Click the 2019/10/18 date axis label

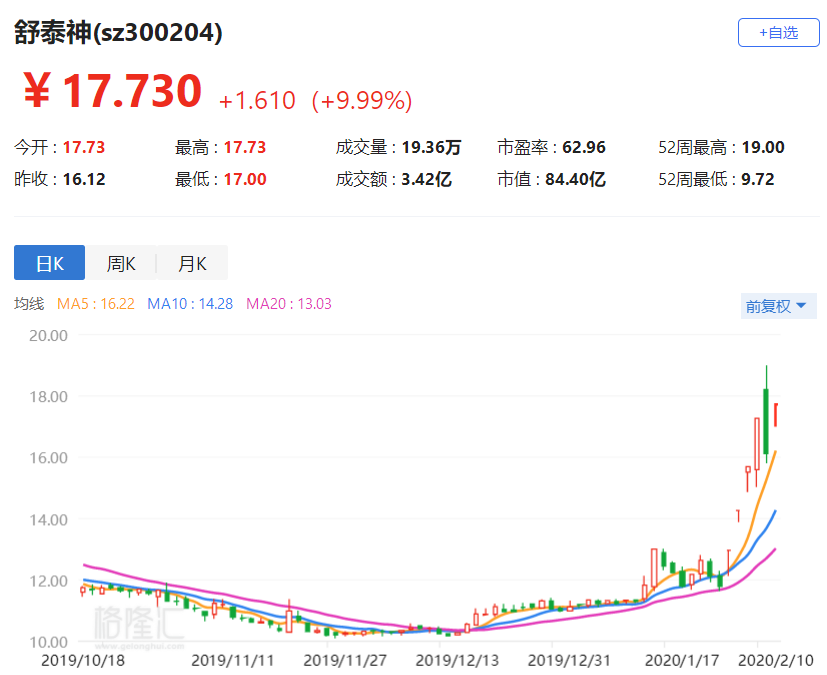click(83, 660)
